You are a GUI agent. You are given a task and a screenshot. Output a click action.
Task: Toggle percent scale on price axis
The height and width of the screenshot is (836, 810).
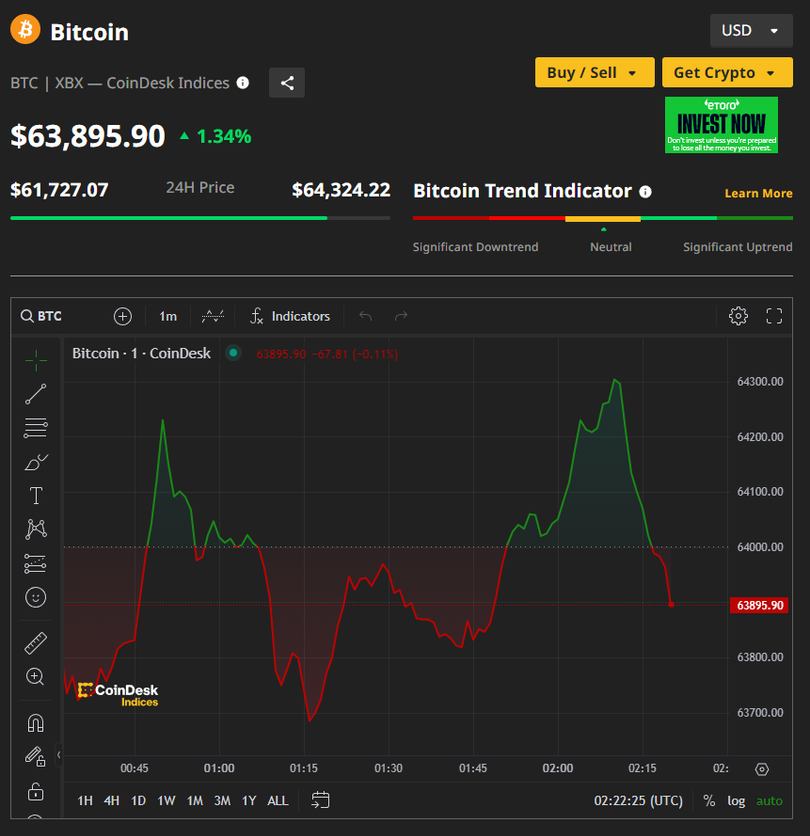[x=709, y=800]
